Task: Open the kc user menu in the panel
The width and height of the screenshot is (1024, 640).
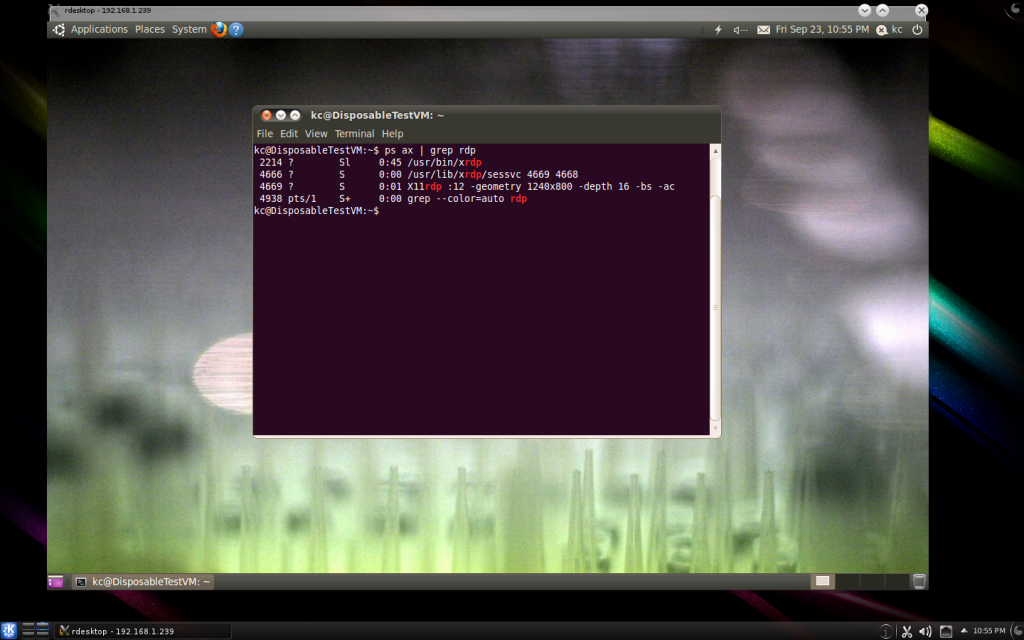Action: (x=890, y=30)
